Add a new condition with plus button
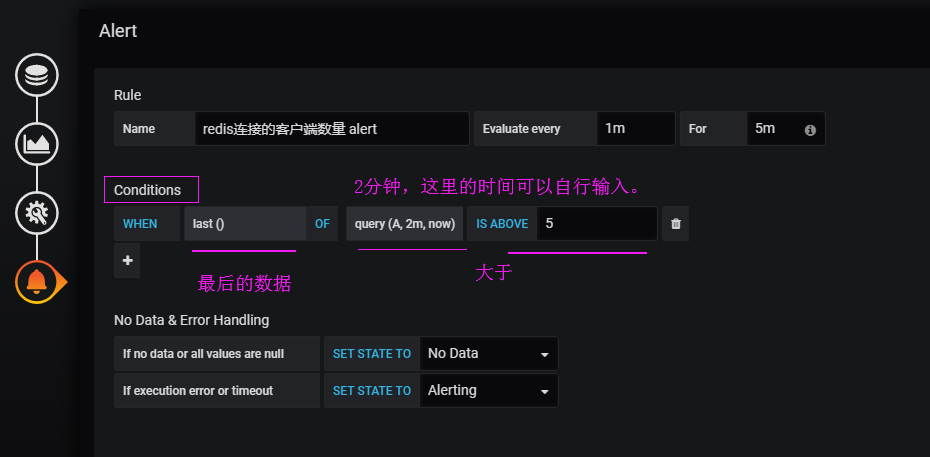Image resolution: width=930 pixels, height=457 pixels. (127, 260)
